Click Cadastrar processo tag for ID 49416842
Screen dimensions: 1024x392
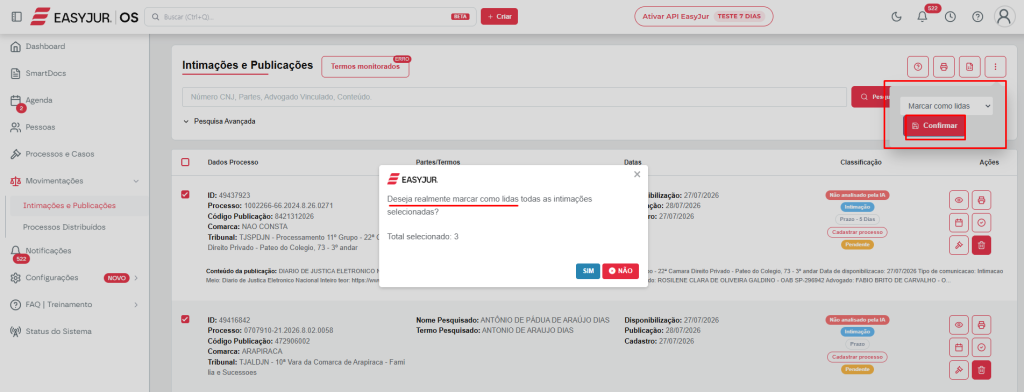click(858, 357)
